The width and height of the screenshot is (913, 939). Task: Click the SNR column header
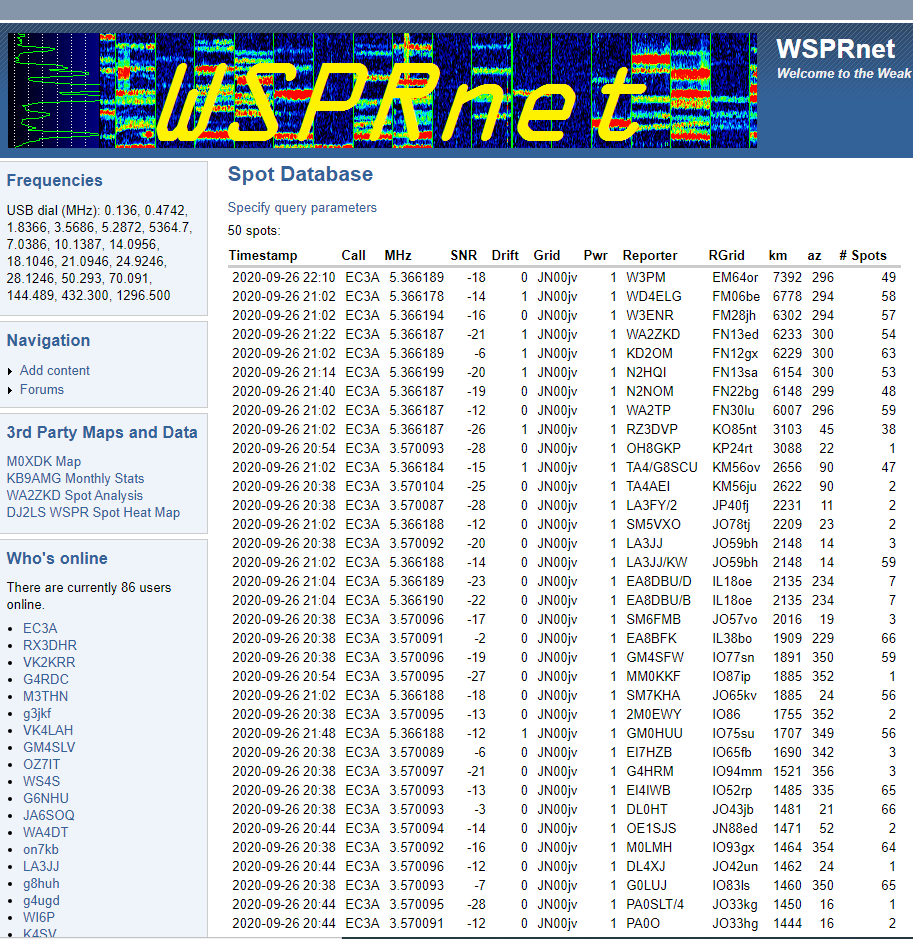tap(463, 255)
